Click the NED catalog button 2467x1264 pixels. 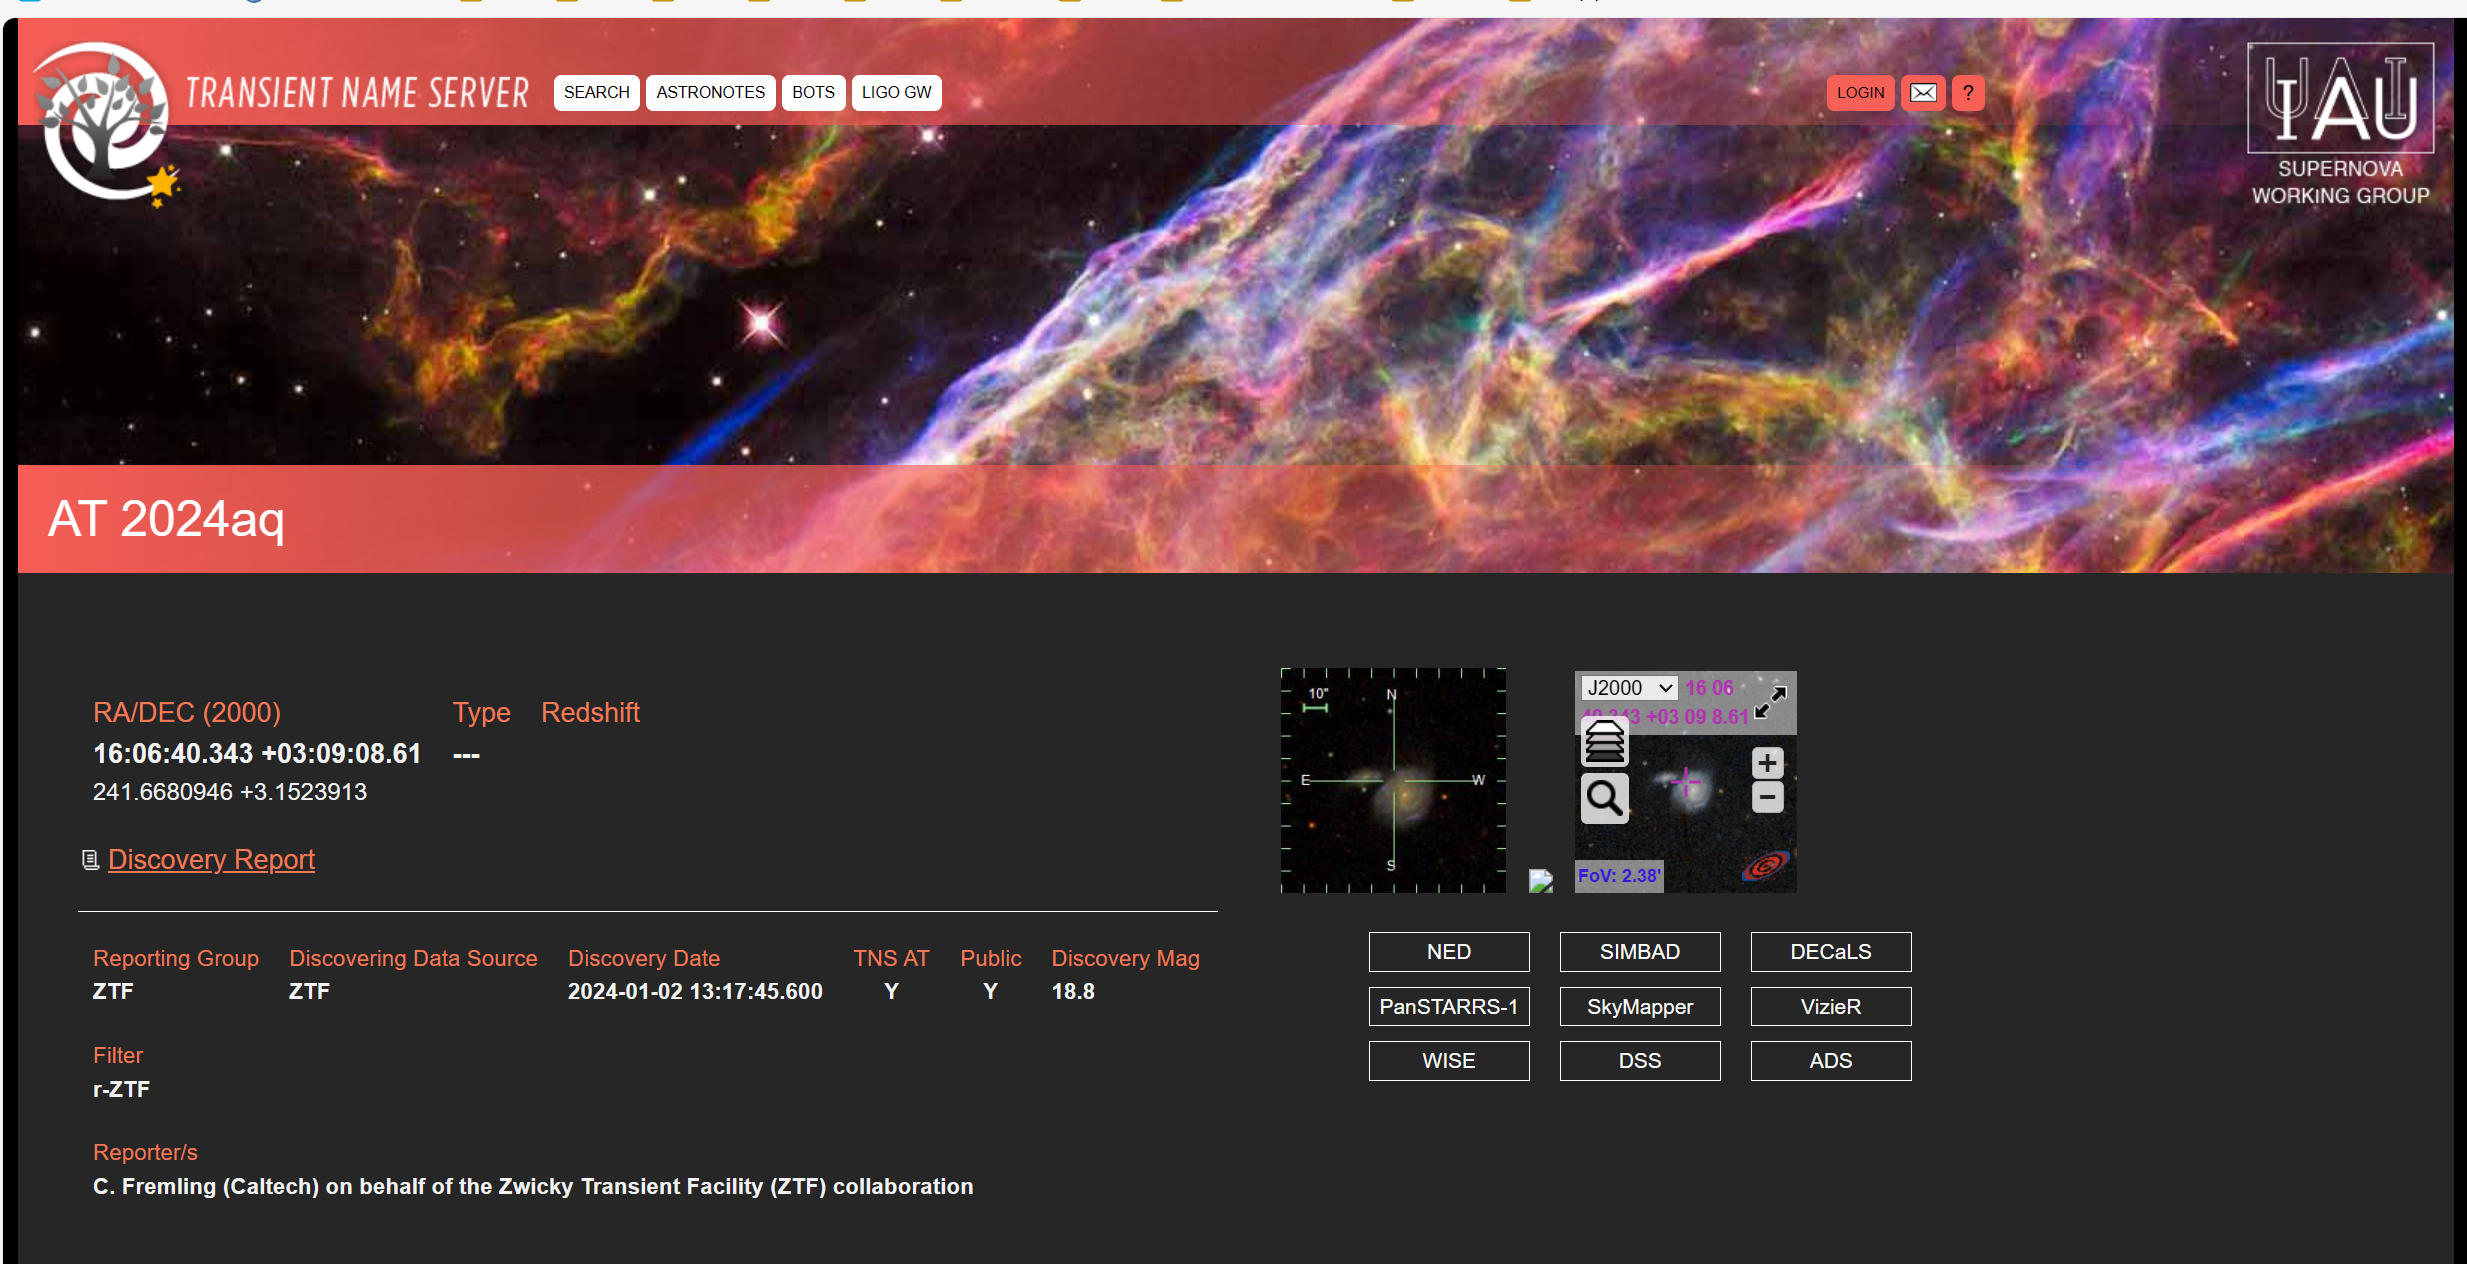coord(1448,952)
